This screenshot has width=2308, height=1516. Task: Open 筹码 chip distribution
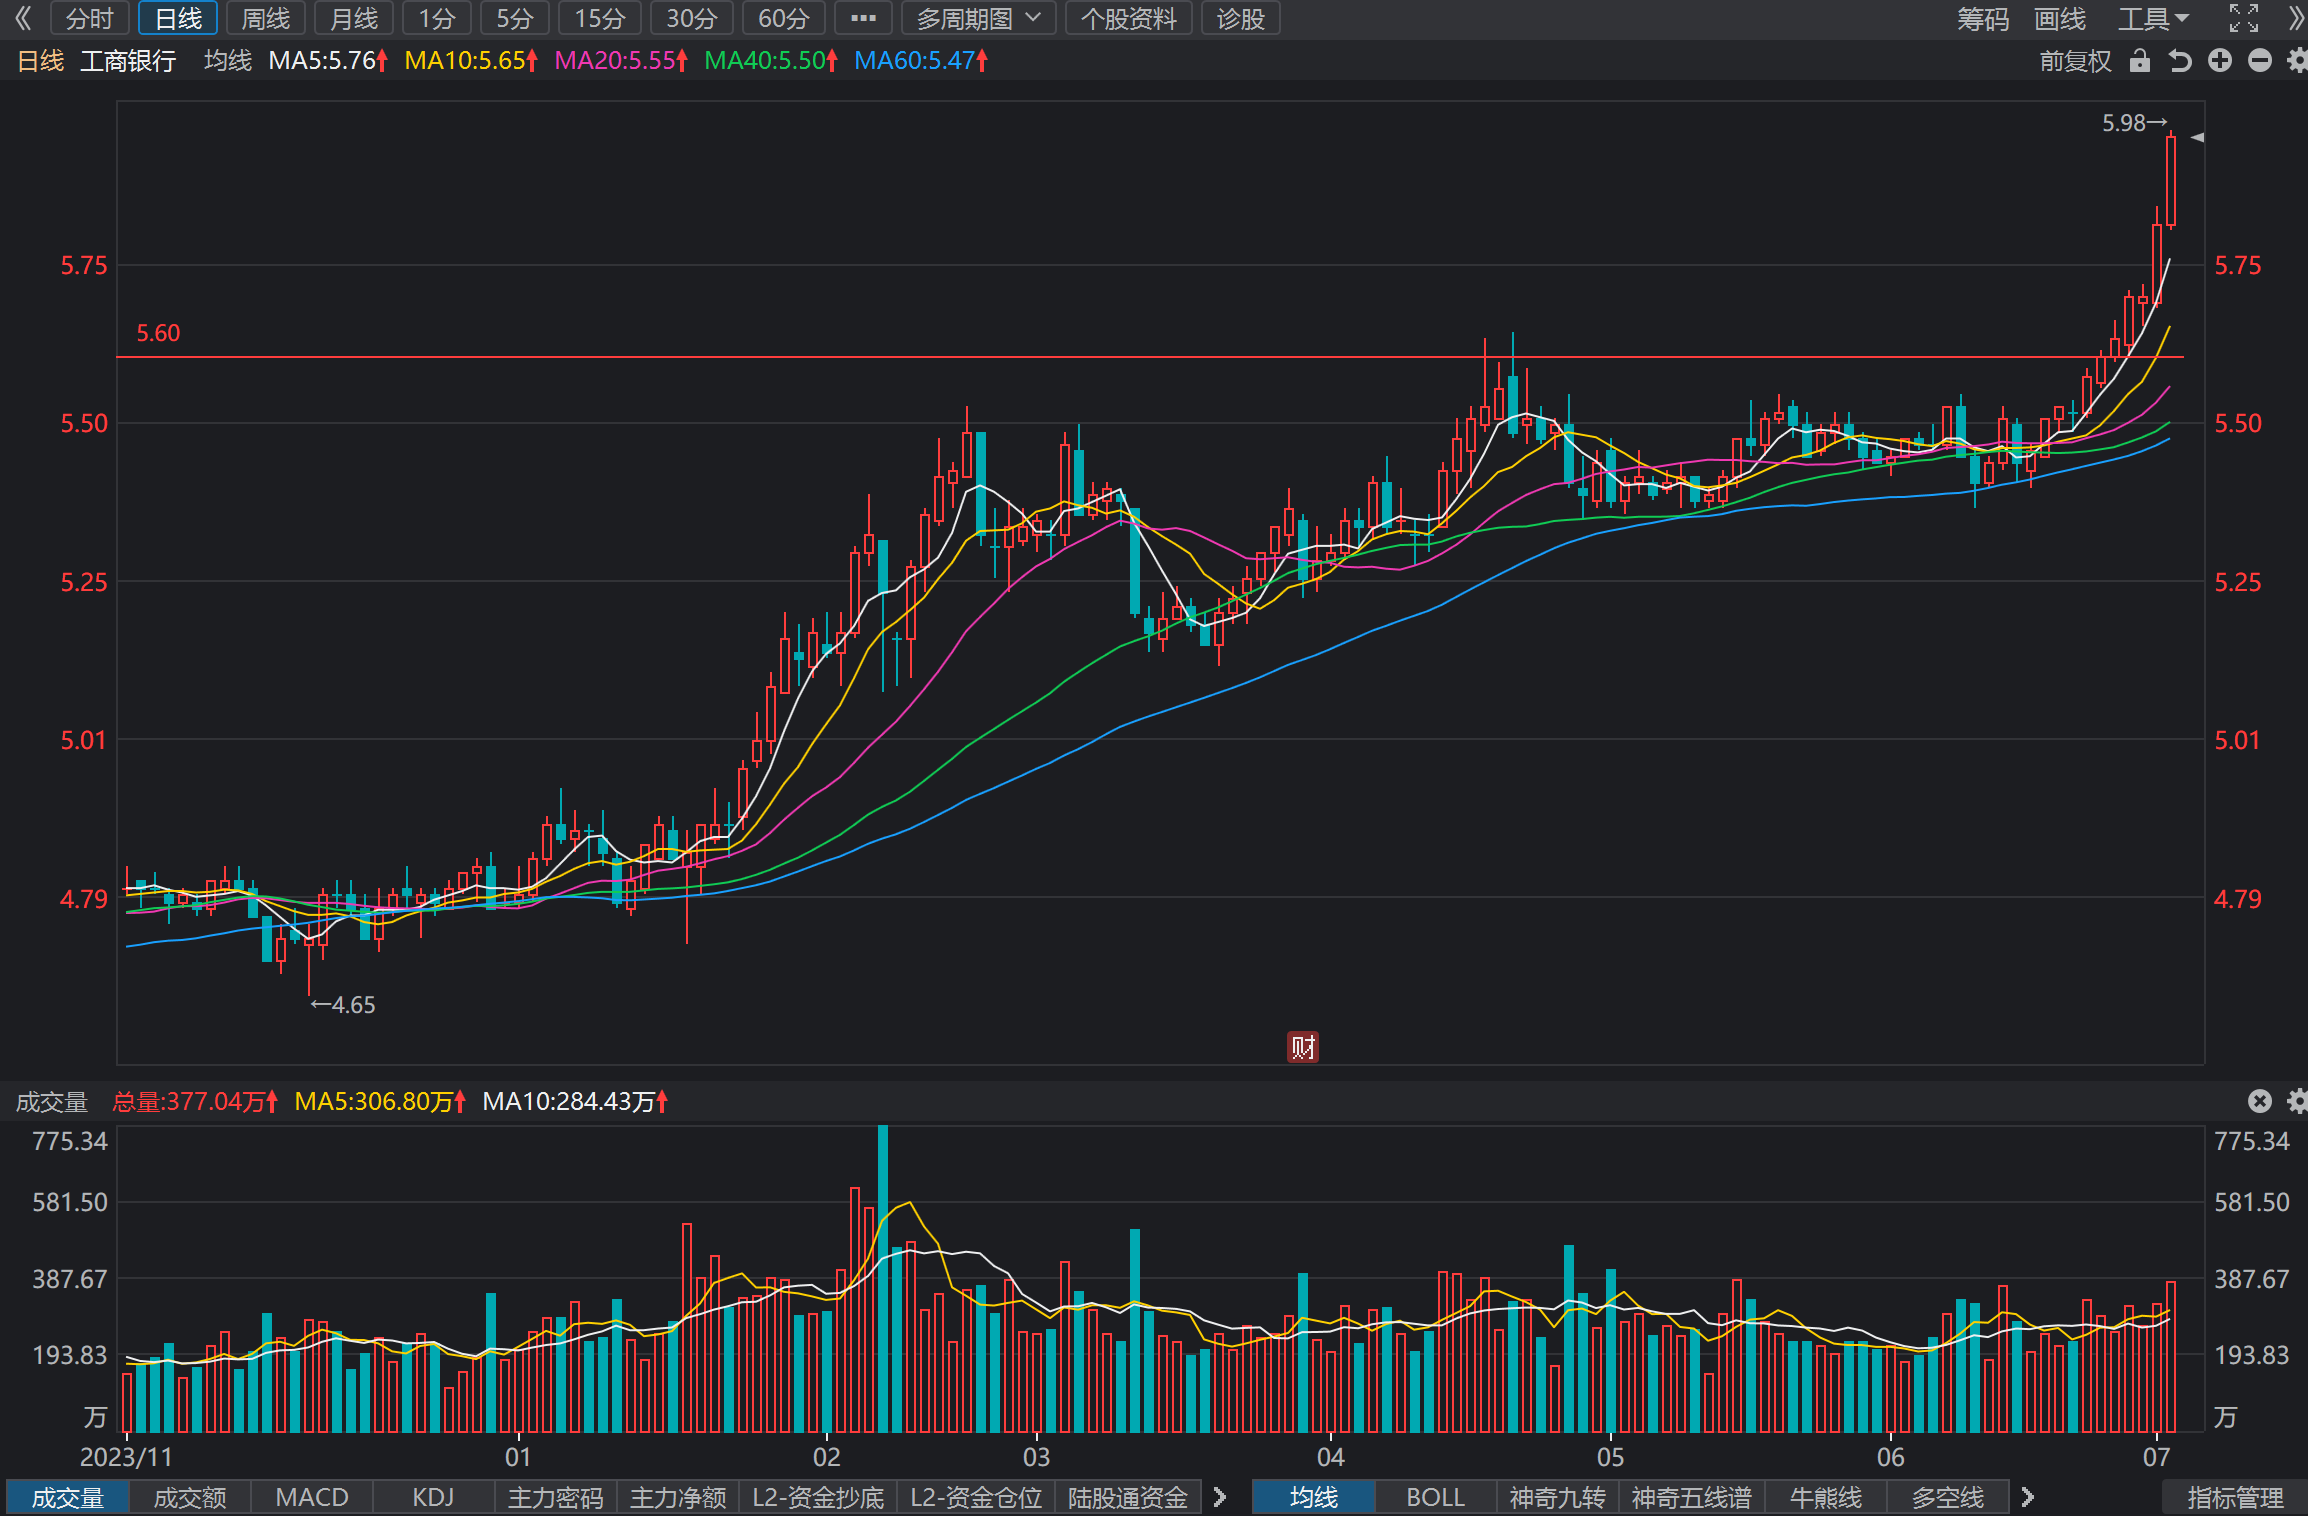coord(1983,18)
